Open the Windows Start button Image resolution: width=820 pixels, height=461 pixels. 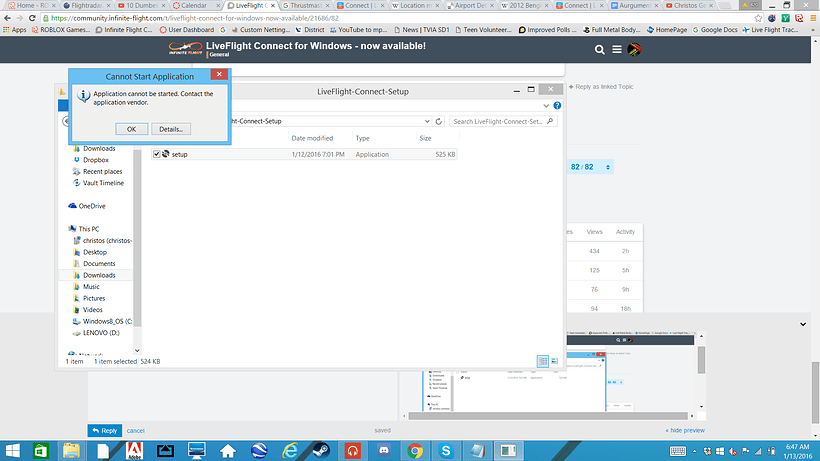pyautogui.click(x=13, y=451)
